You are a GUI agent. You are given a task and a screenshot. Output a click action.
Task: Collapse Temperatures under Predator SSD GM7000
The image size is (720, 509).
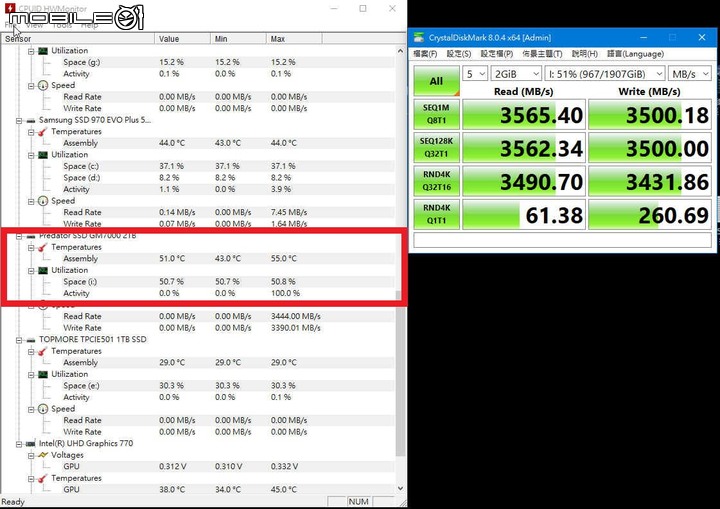coord(31,248)
